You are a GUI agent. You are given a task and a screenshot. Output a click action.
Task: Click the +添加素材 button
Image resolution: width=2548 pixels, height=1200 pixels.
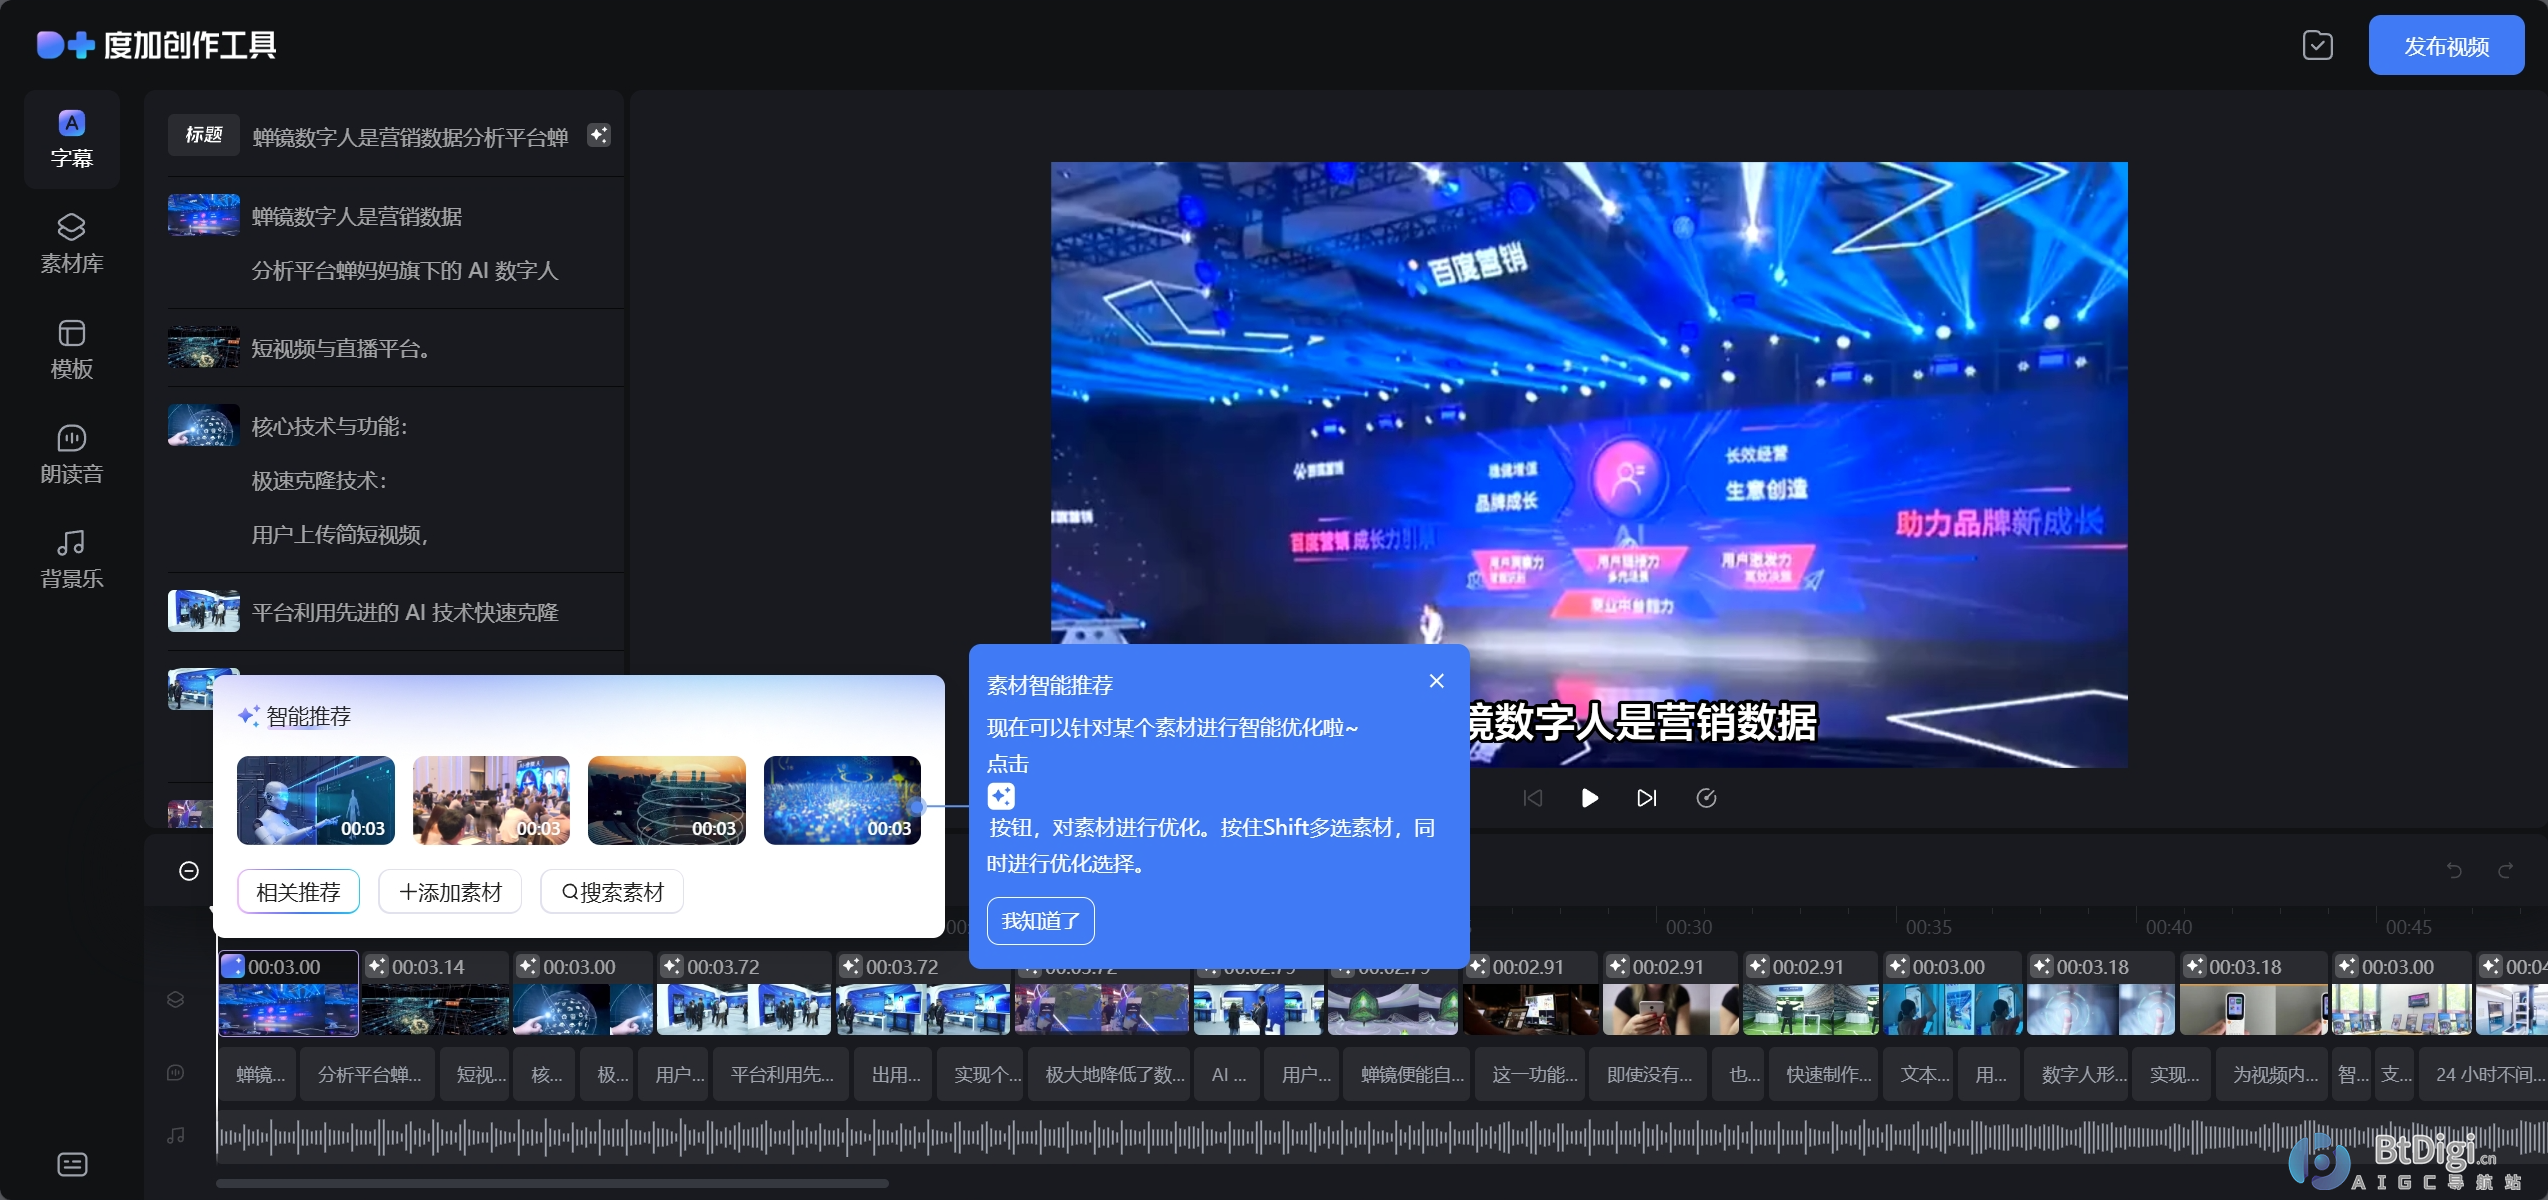[450, 892]
